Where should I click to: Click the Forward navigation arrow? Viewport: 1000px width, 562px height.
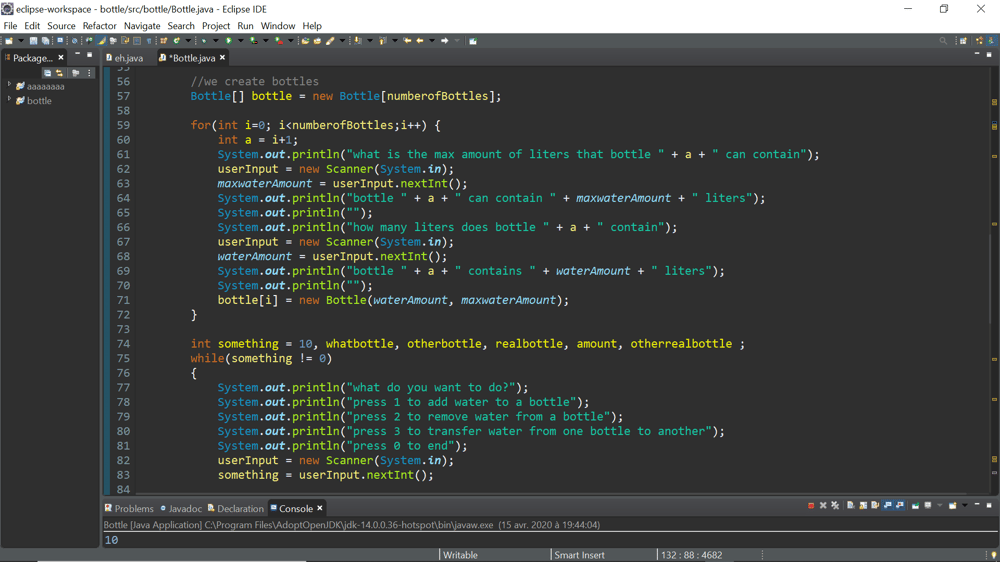click(445, 41)
